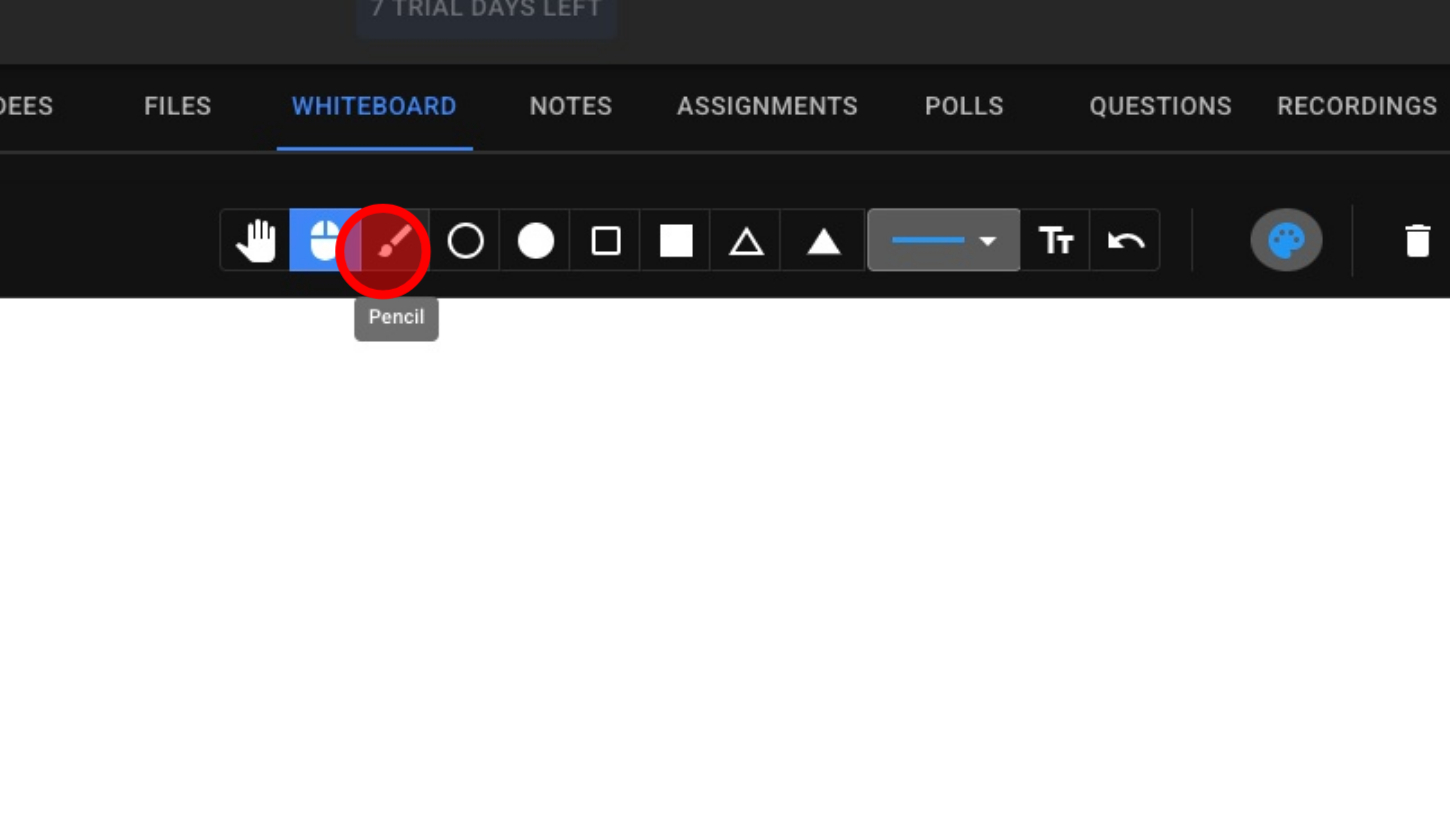Open the Polls tab
The height and width of the screenshot is (816, 1450).
click(x=964, y=107)
